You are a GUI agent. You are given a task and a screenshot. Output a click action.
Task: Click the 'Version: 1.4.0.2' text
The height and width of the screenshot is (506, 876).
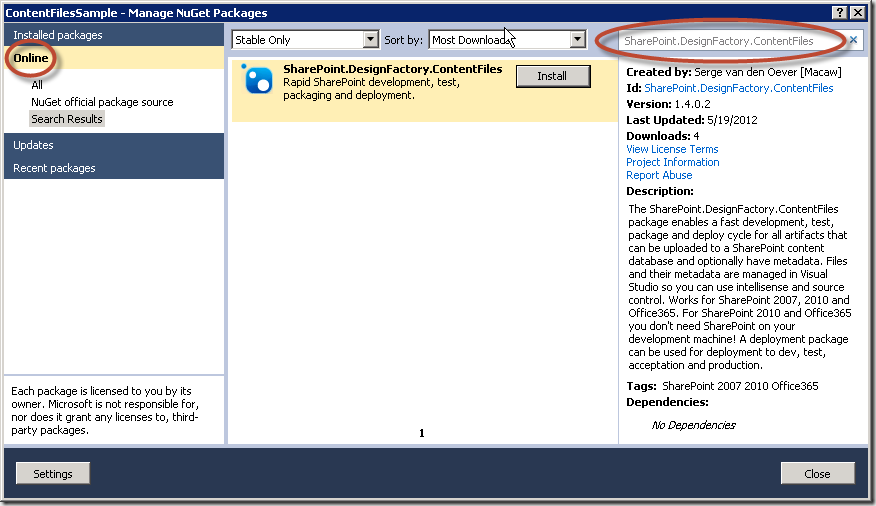[668, 104]
